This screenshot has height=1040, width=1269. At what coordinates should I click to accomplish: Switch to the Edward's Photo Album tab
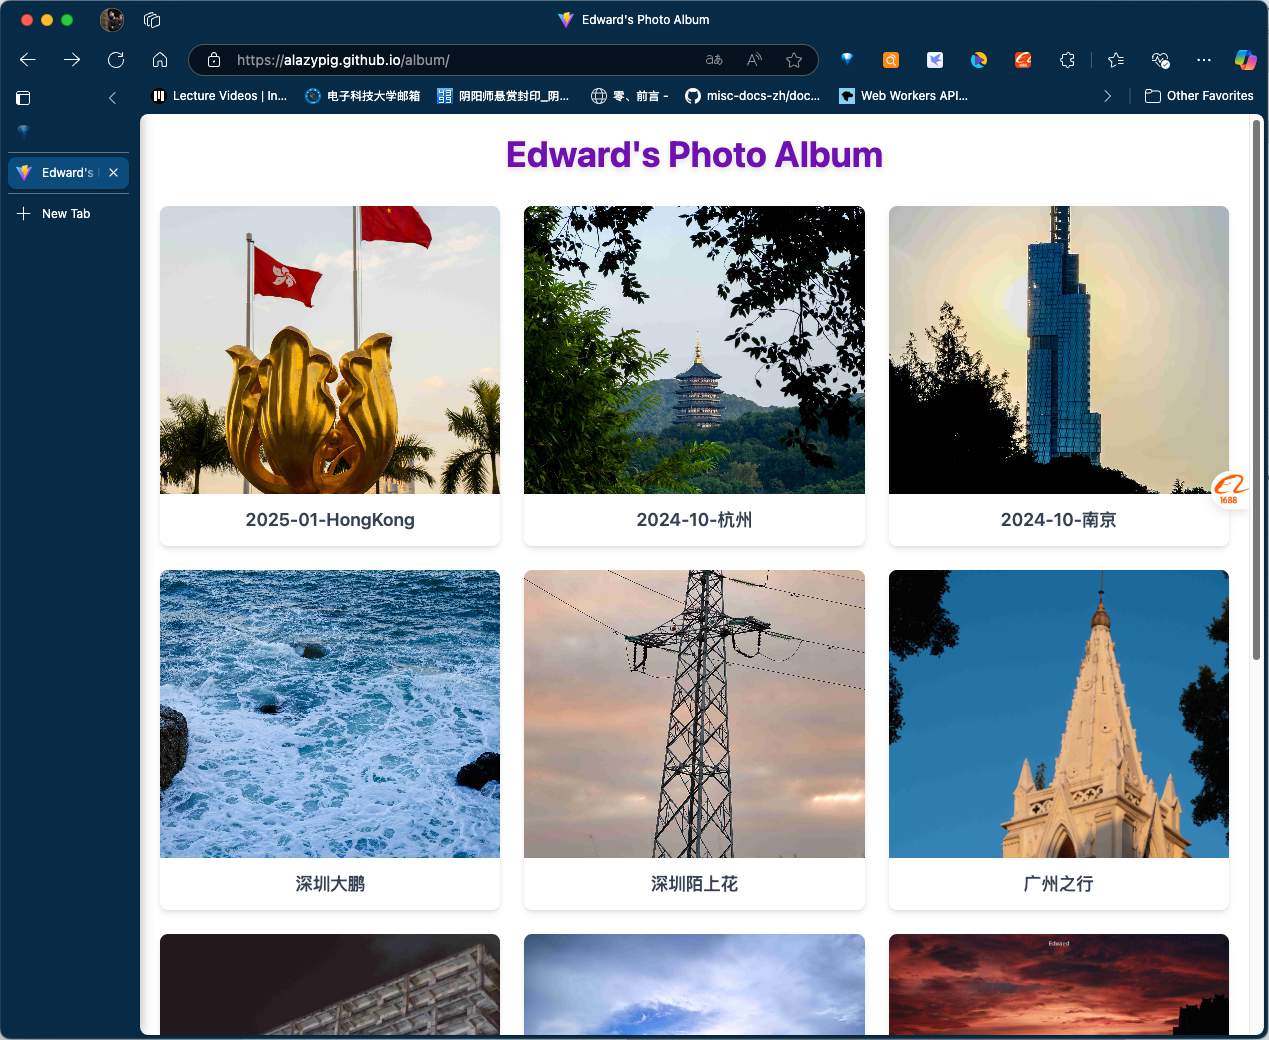(x=68, y=173)
